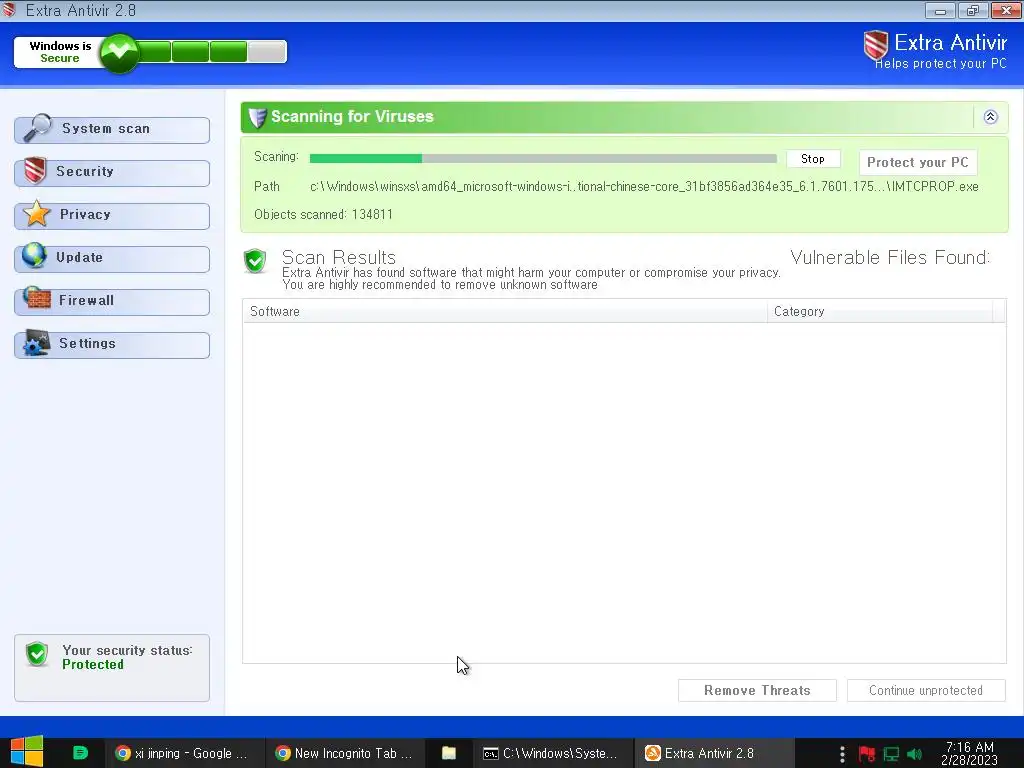Sort results by Category column

tap(880, 312)
